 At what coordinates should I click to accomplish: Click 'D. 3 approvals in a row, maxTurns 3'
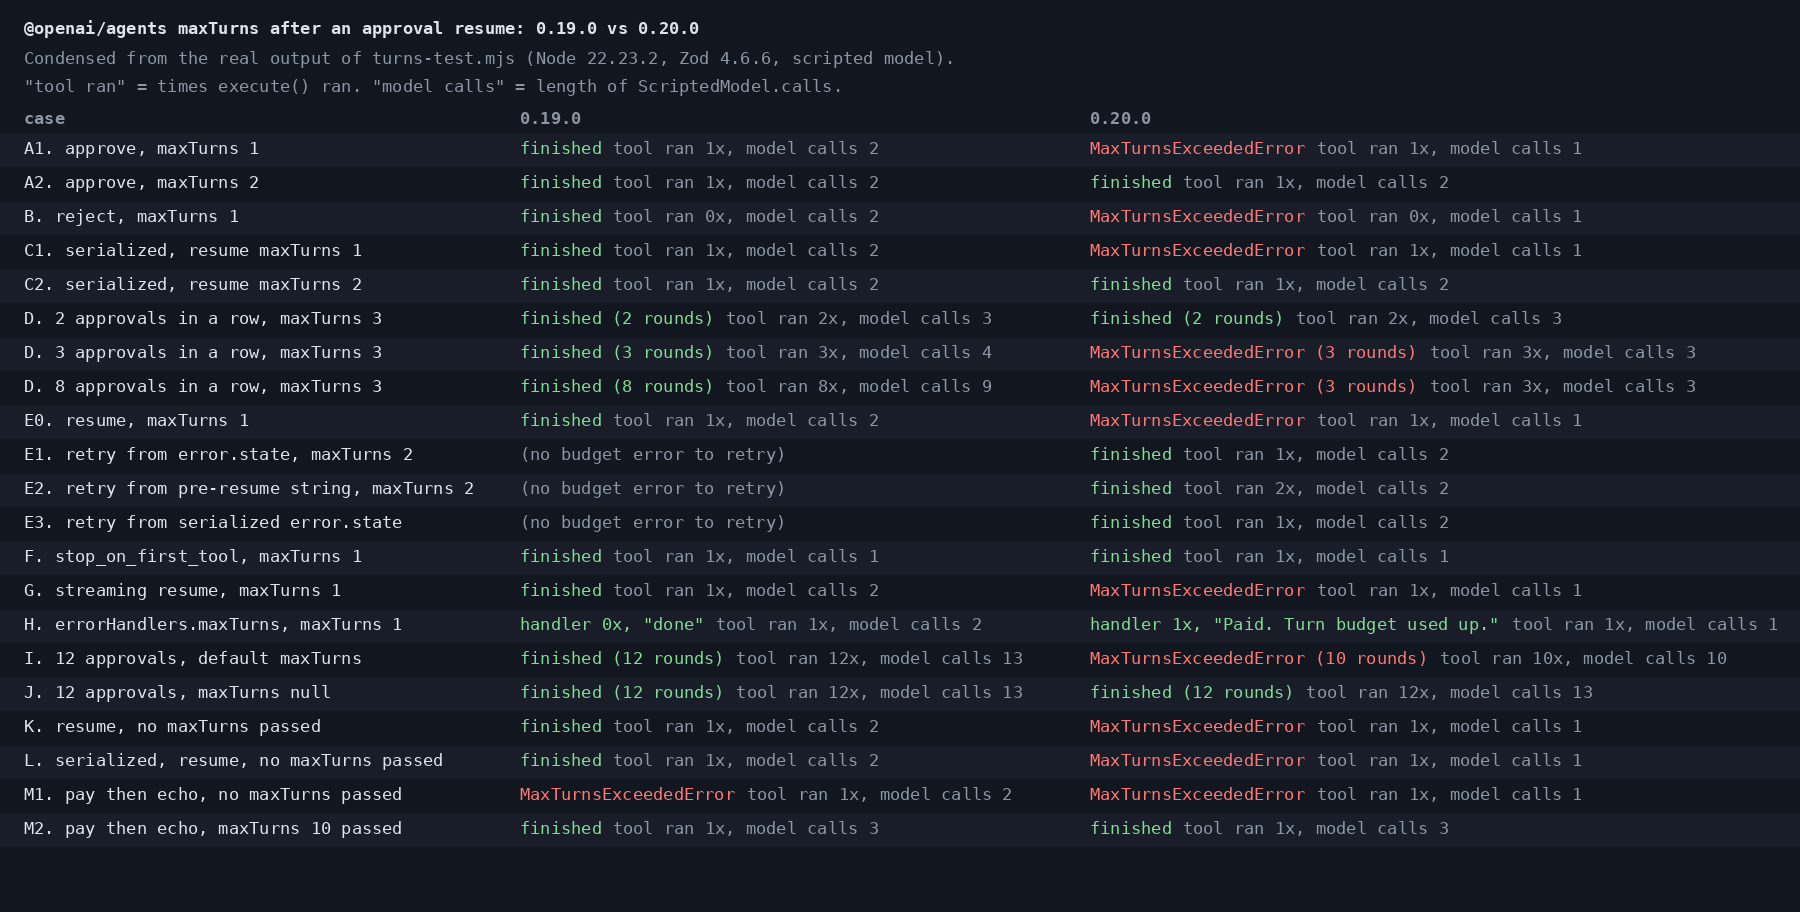point(203,352)
